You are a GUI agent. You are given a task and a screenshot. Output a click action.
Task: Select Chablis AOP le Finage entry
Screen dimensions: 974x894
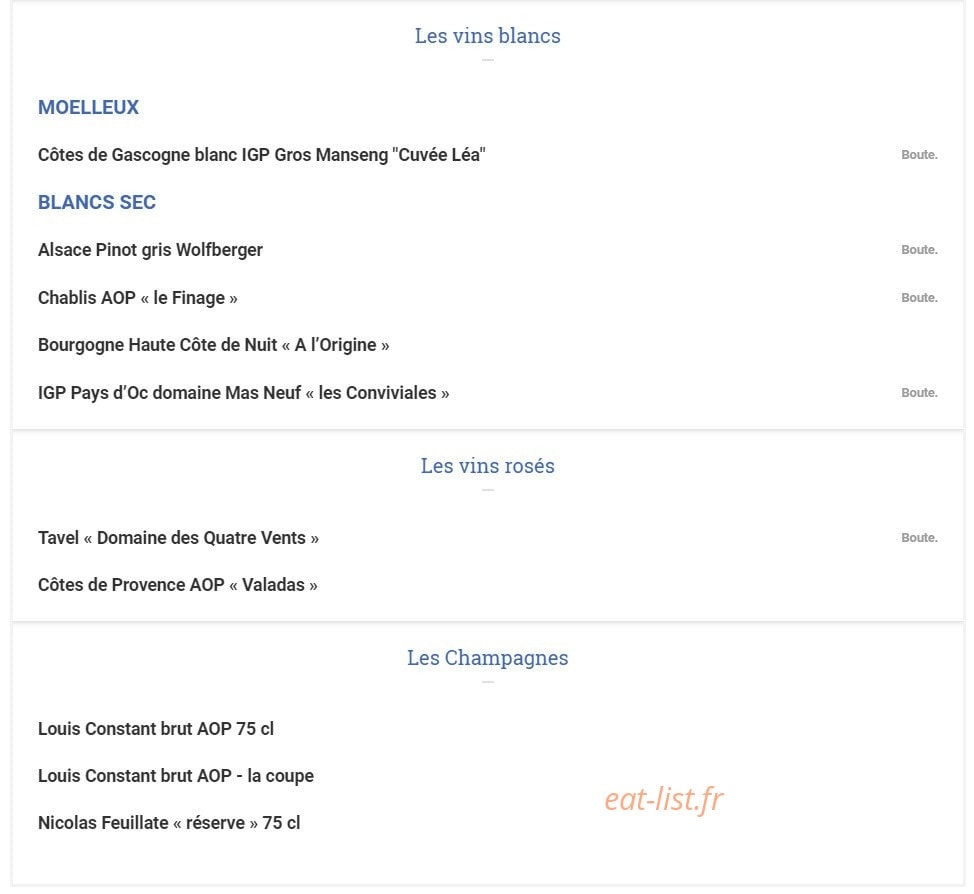pos(138,298)
